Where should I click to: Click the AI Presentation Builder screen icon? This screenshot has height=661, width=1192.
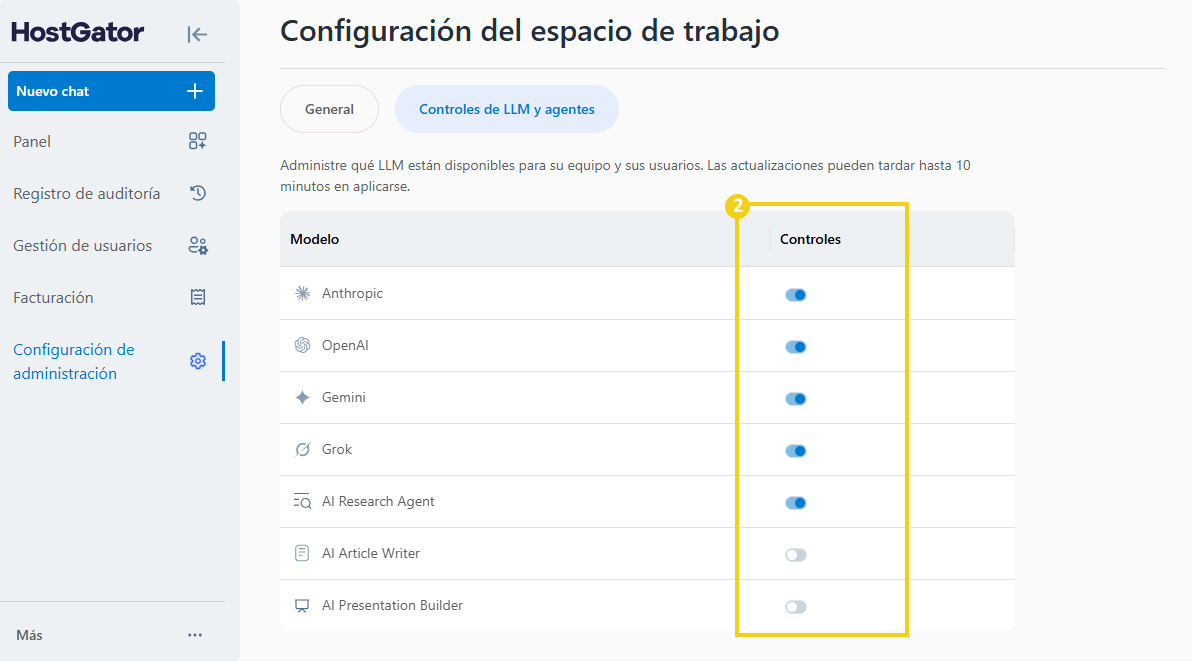pos(302,606)
